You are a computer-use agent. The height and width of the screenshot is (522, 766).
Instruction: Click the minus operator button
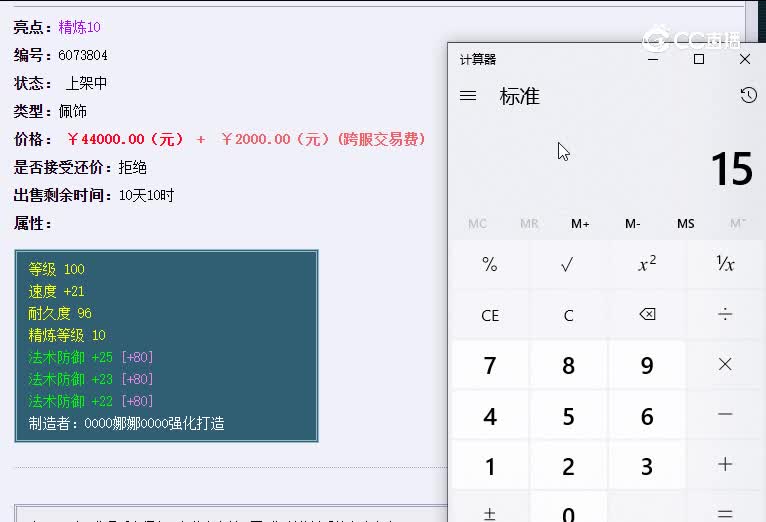point(725,415)
